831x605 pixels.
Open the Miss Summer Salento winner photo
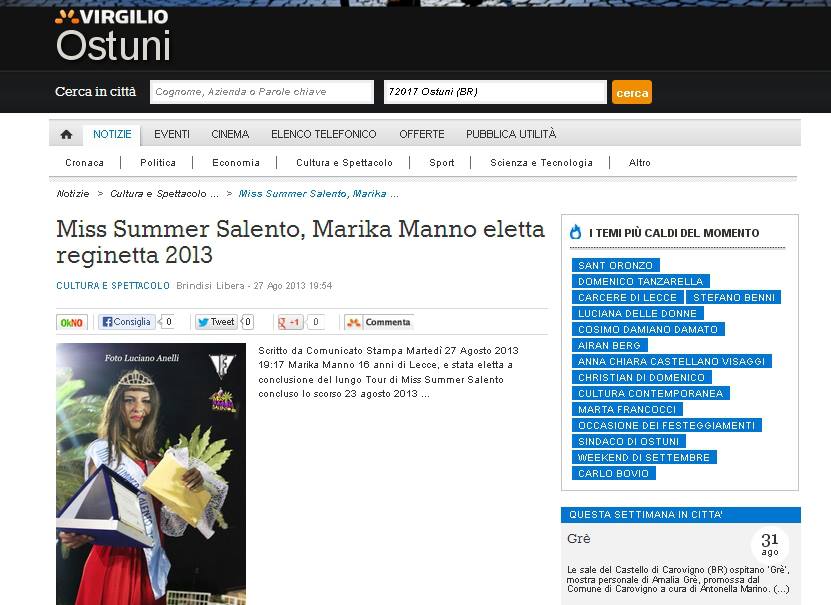tap(151, 474)
